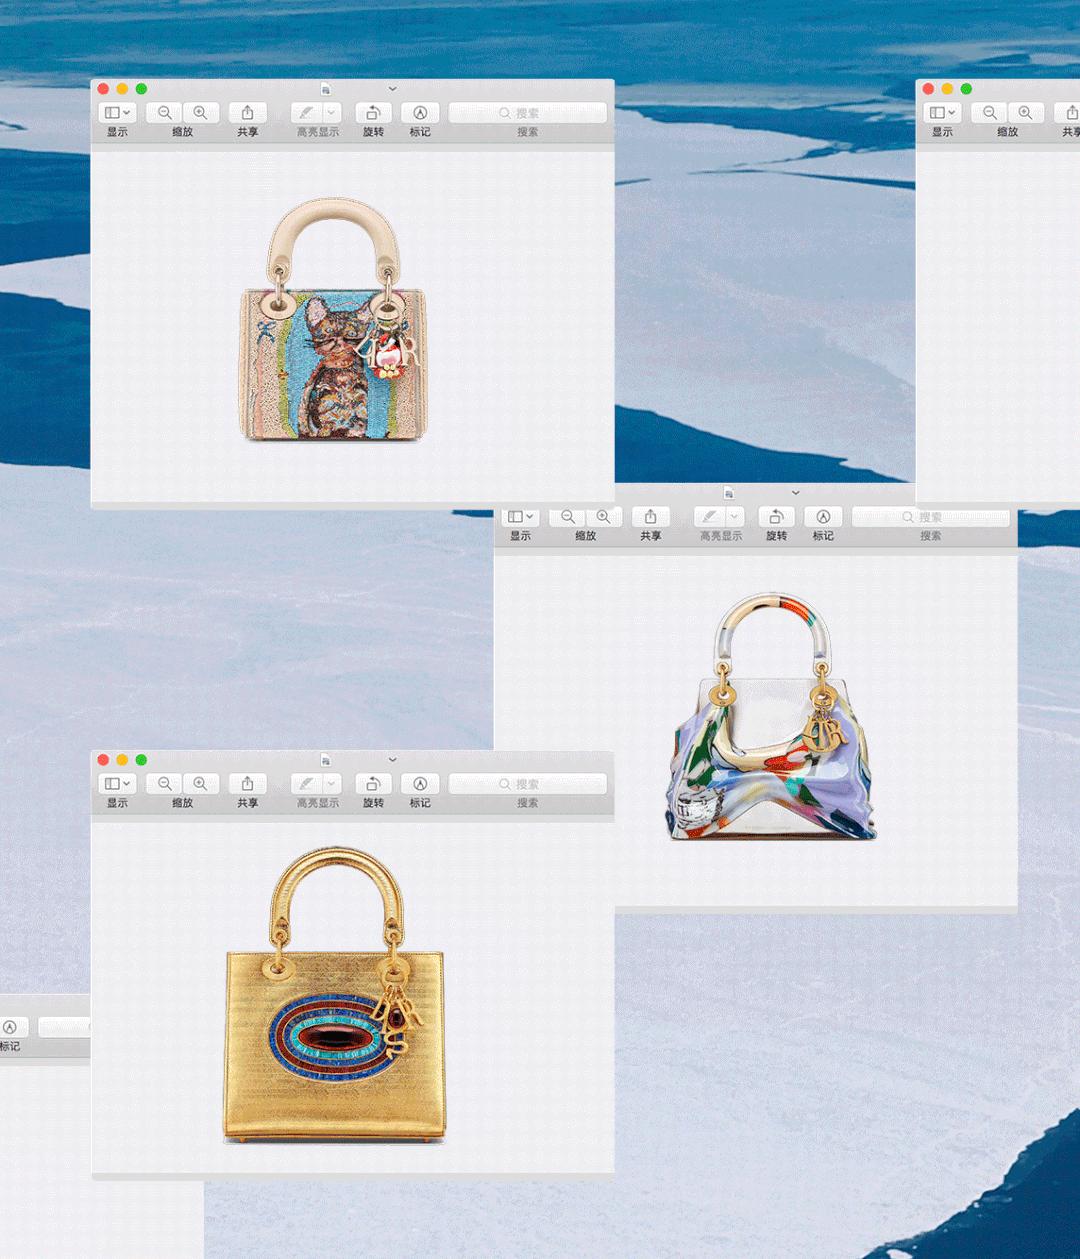Open sidebar view menu in colorful bag window

click(x=521, y=517)
